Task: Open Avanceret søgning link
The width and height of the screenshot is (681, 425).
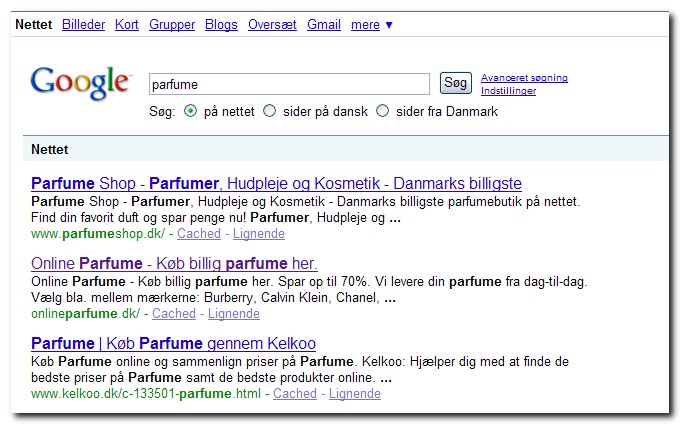Action: [x=524, y=78]
